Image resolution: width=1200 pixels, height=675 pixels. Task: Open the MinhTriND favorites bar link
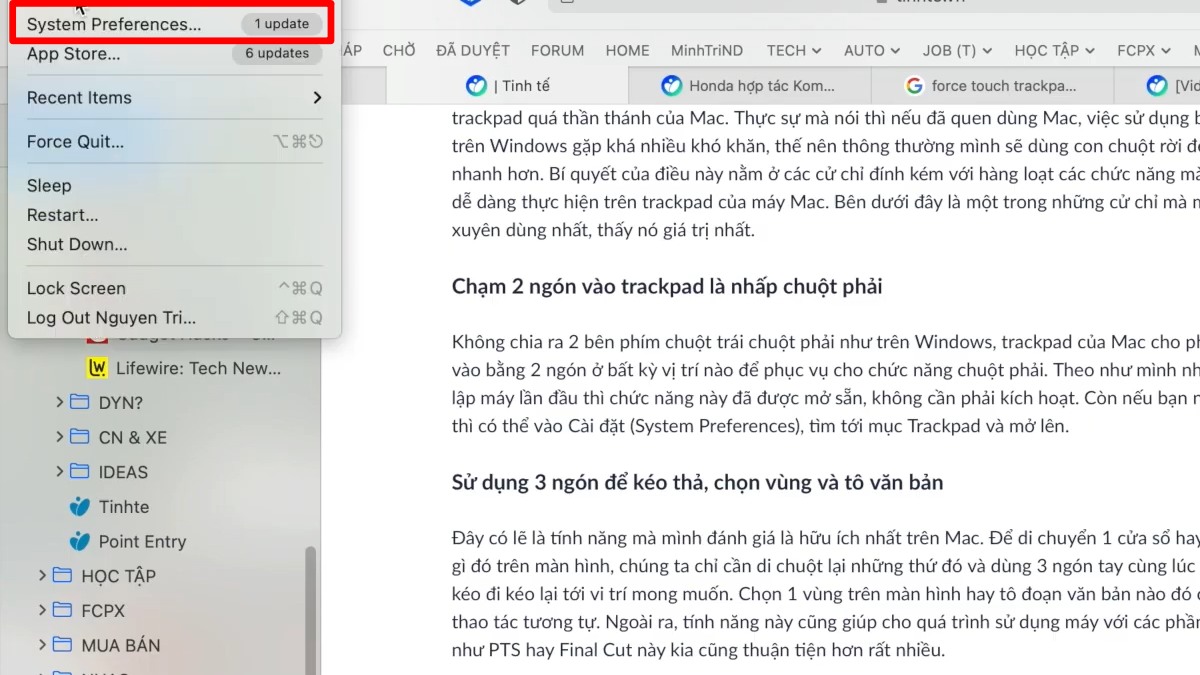pyautogui.click(x=707, y=50)
